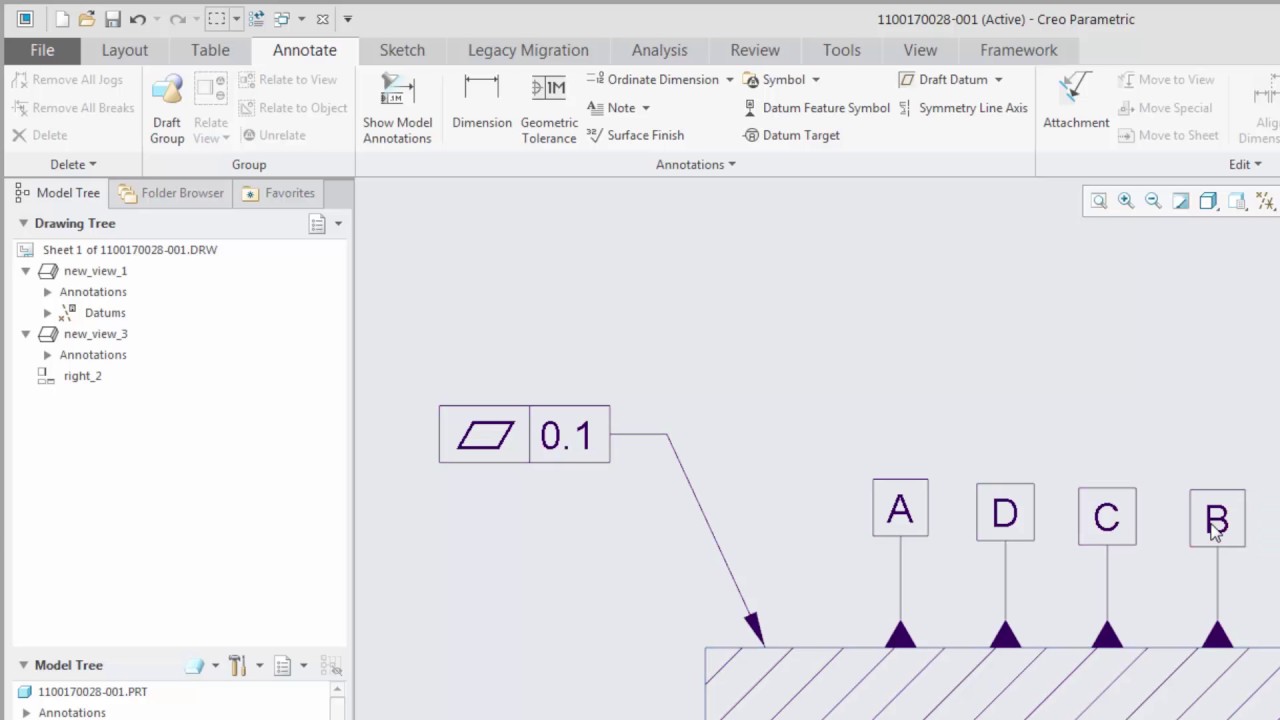
Task: Open an existing file via folder icon
Action: (87, 19)
